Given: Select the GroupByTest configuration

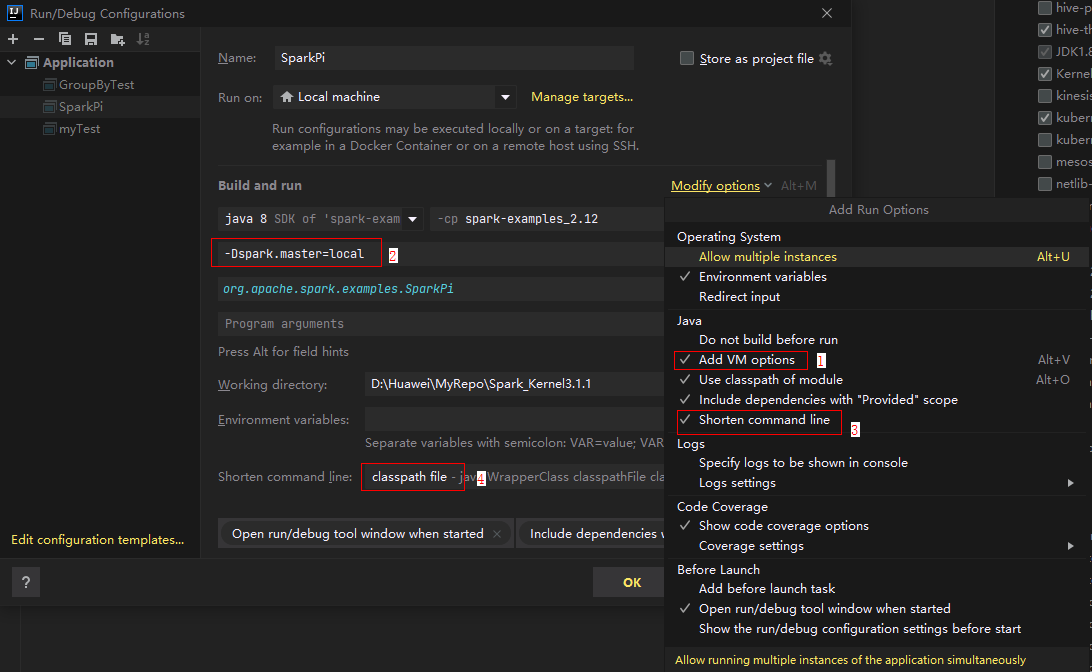Looking at the screenshot, I should coord(96,85).
